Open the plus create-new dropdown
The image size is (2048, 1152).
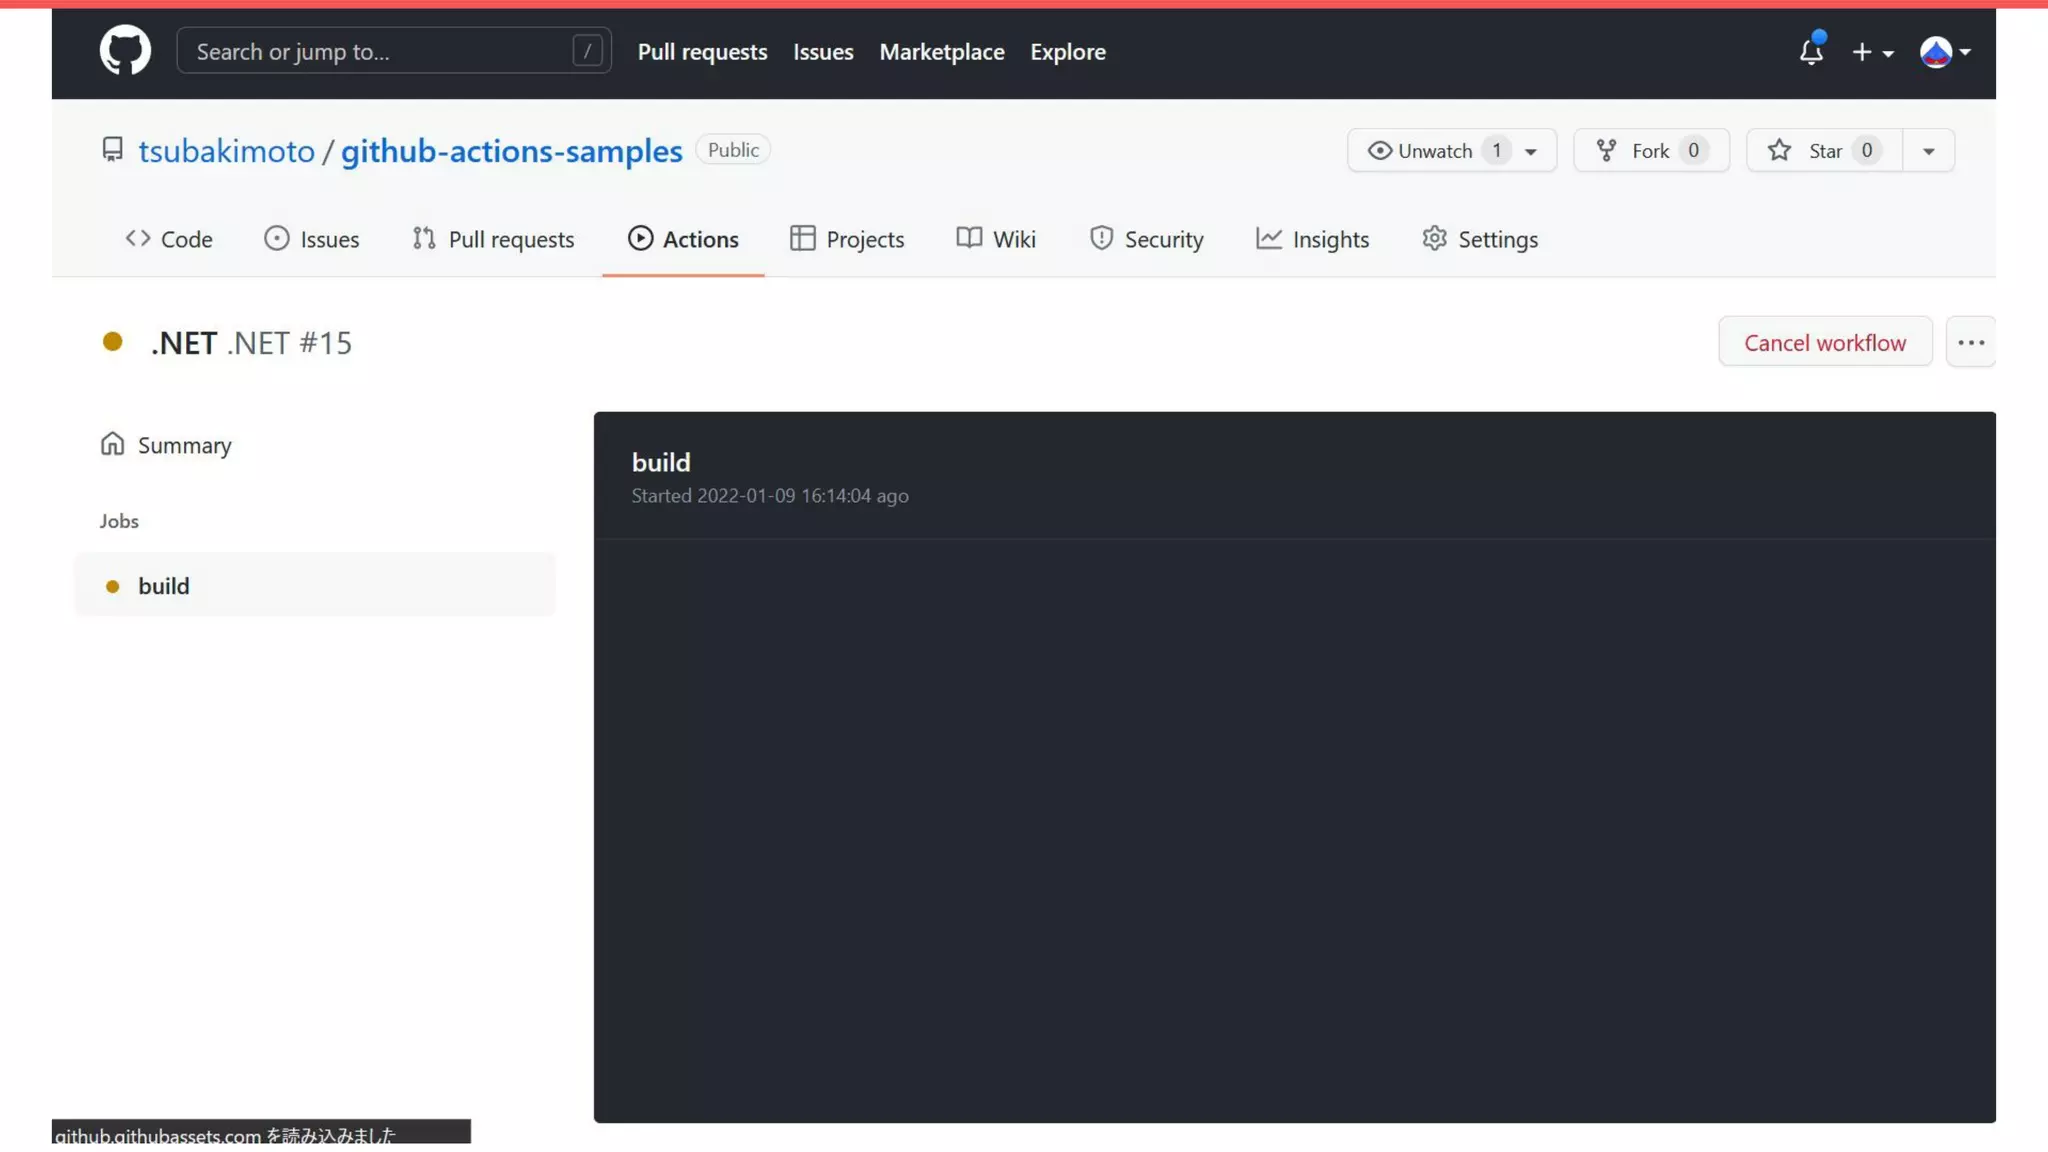(1872, 52)
